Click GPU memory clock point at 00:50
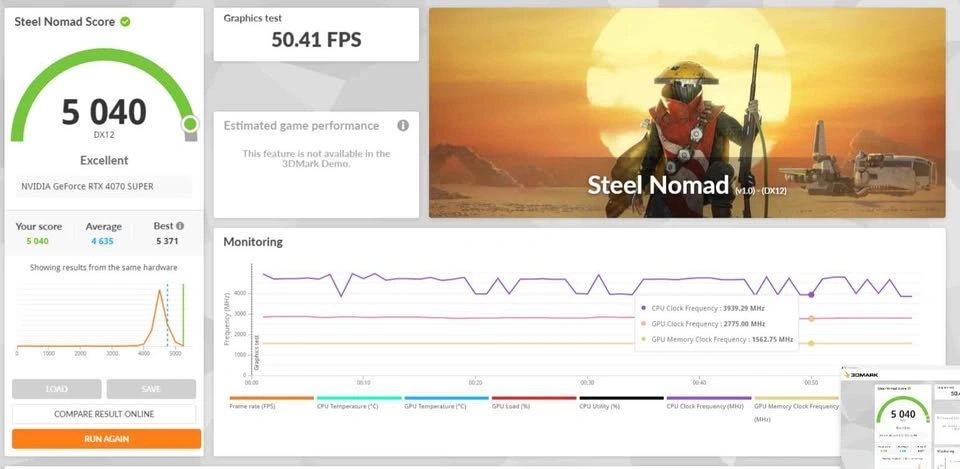Viewport: 960px width, 469px height. [x=811, y=343]
